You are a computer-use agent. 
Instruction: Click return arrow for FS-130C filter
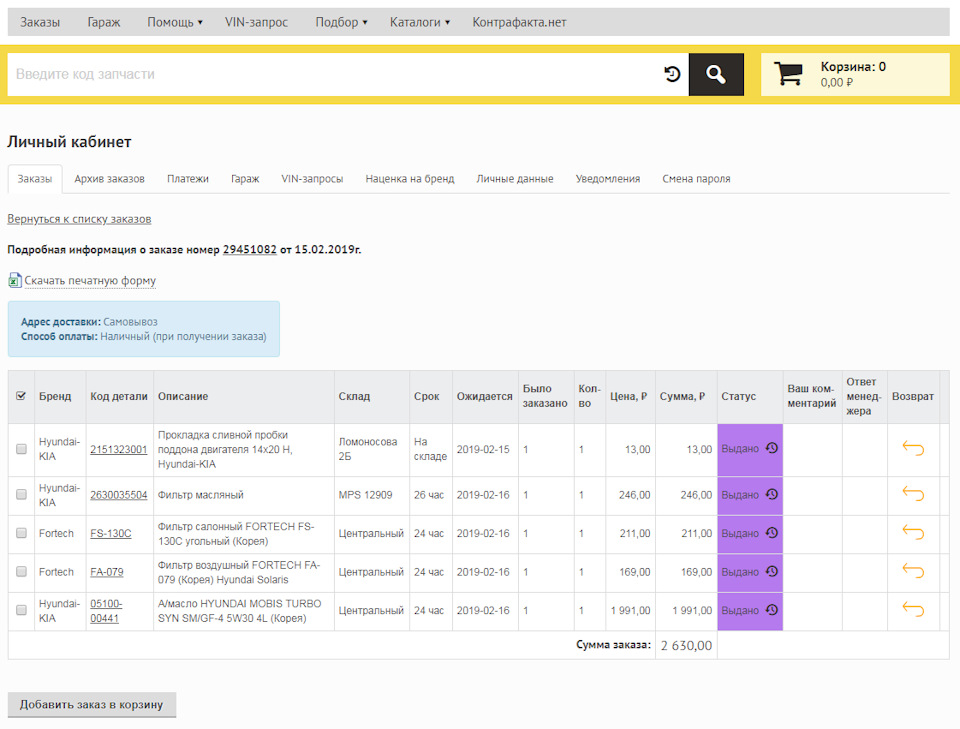[912, 533]
